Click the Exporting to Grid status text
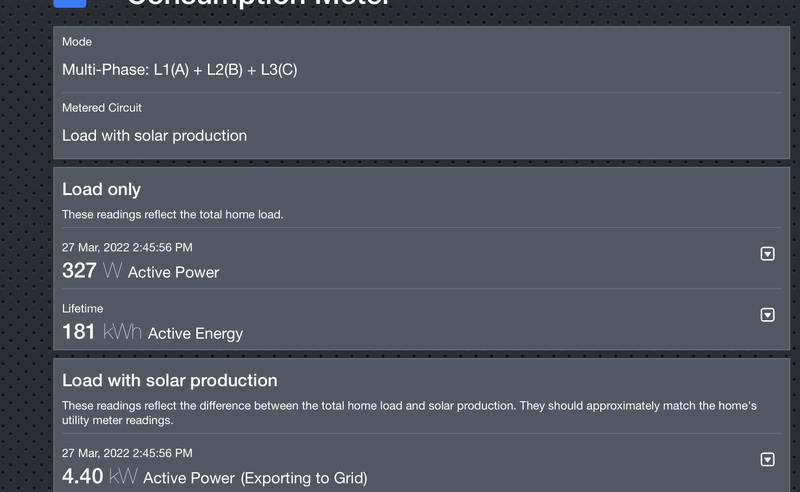The image size is (800, 492). tap(304, 478)
